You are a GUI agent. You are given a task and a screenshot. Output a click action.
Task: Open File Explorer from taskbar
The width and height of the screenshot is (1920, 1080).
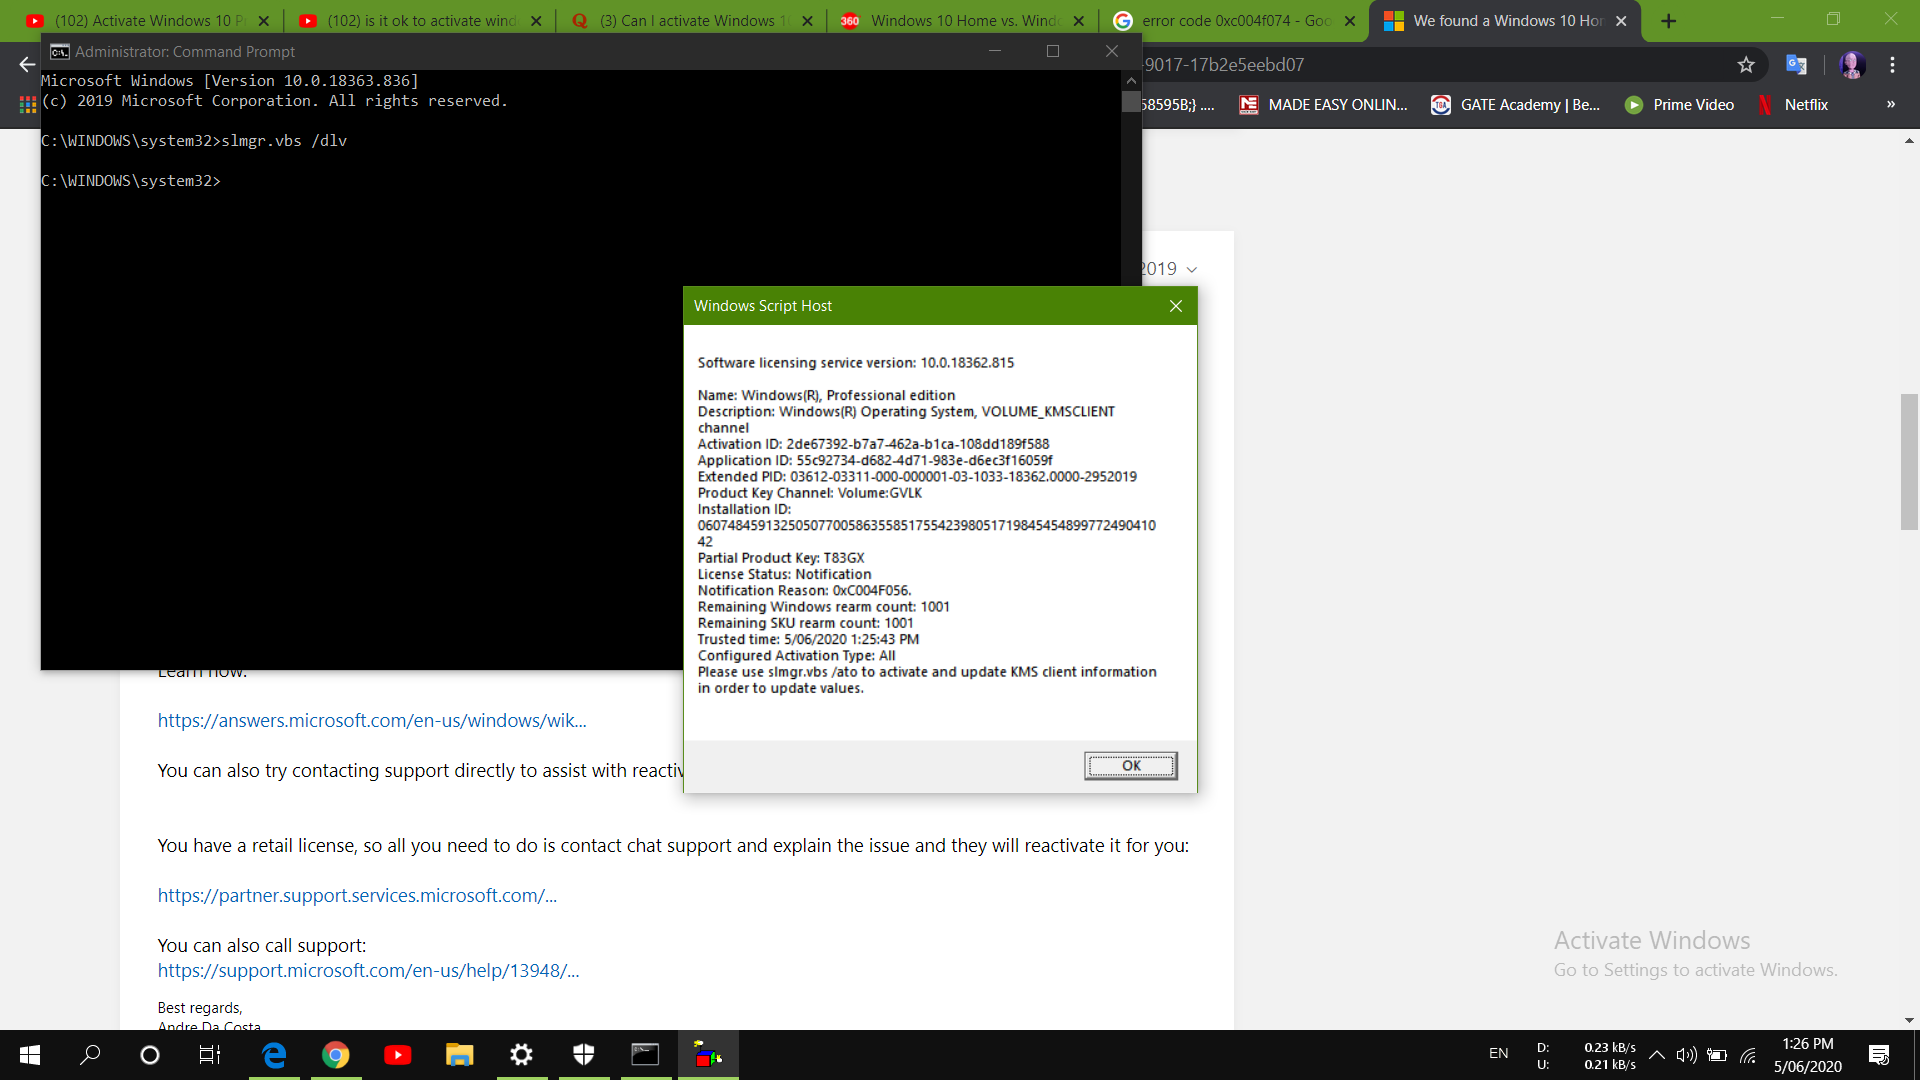click(460, 1055)
